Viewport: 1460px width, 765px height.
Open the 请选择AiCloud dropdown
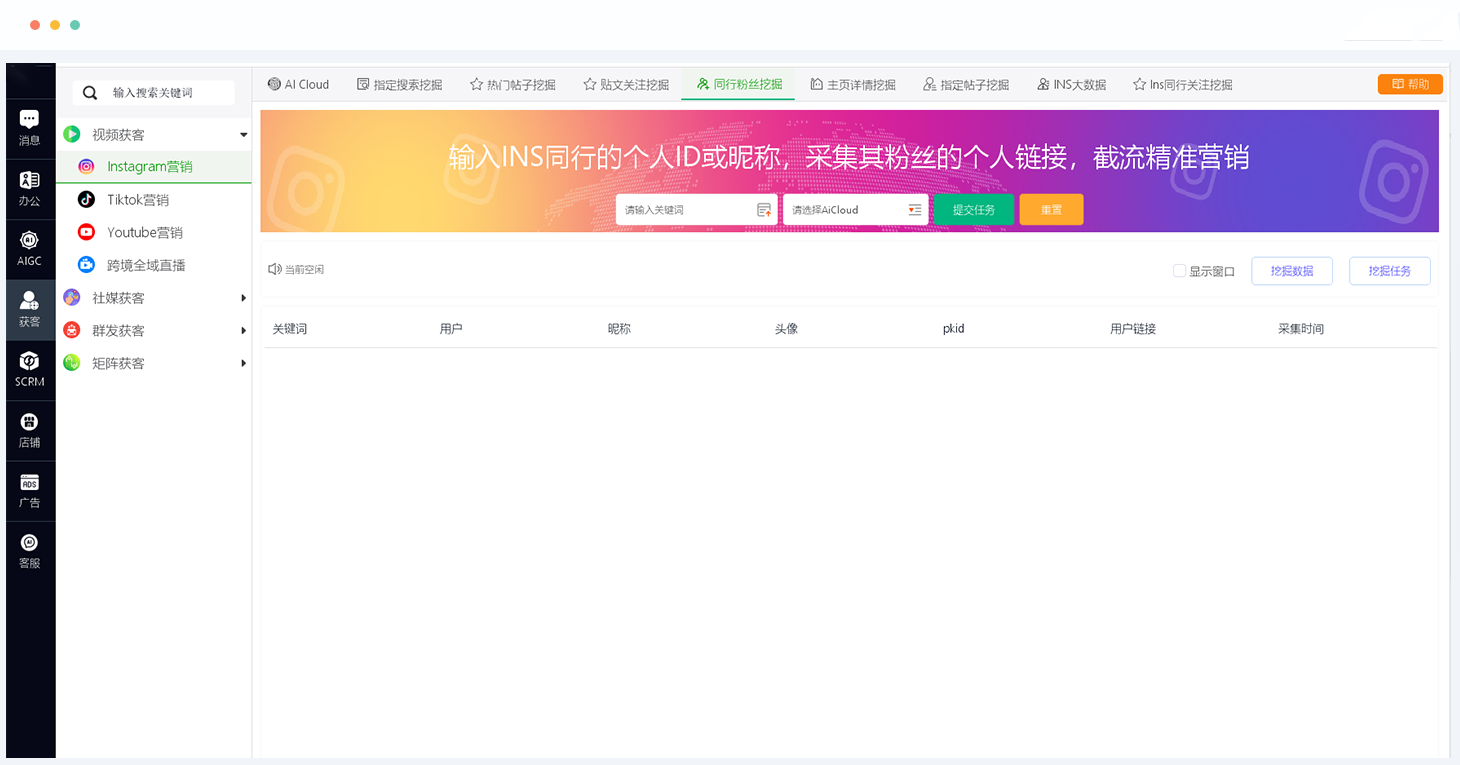click(x=855, y=210)
